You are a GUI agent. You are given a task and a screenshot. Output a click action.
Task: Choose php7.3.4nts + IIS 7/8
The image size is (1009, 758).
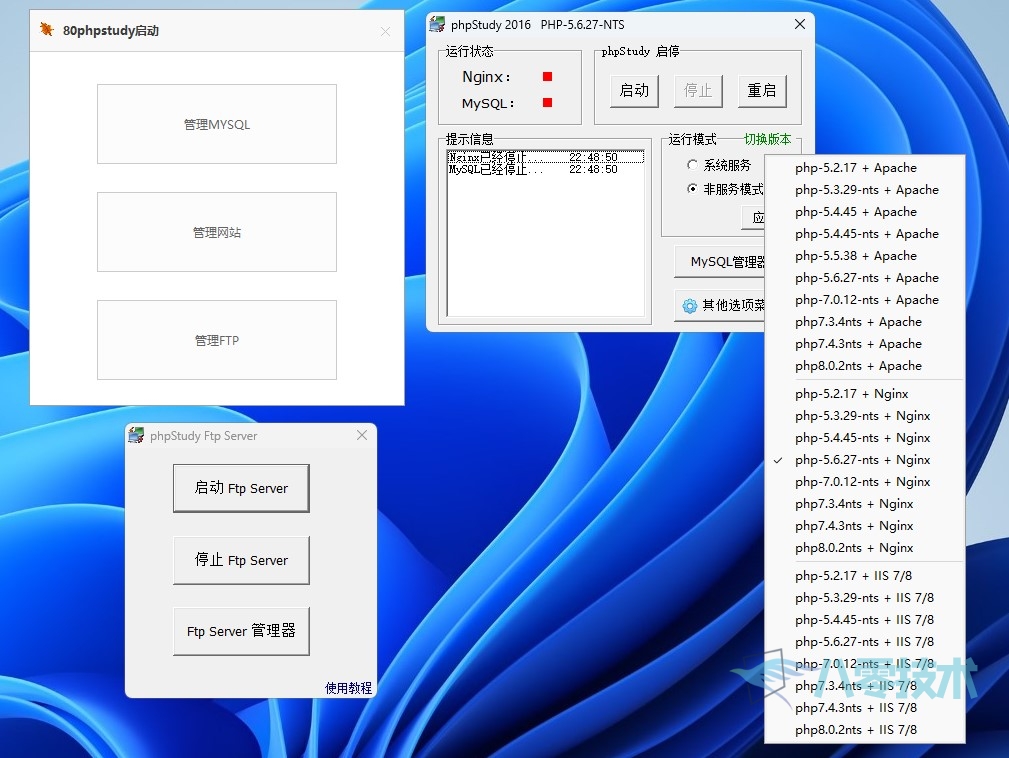click(x=865, y=686)
